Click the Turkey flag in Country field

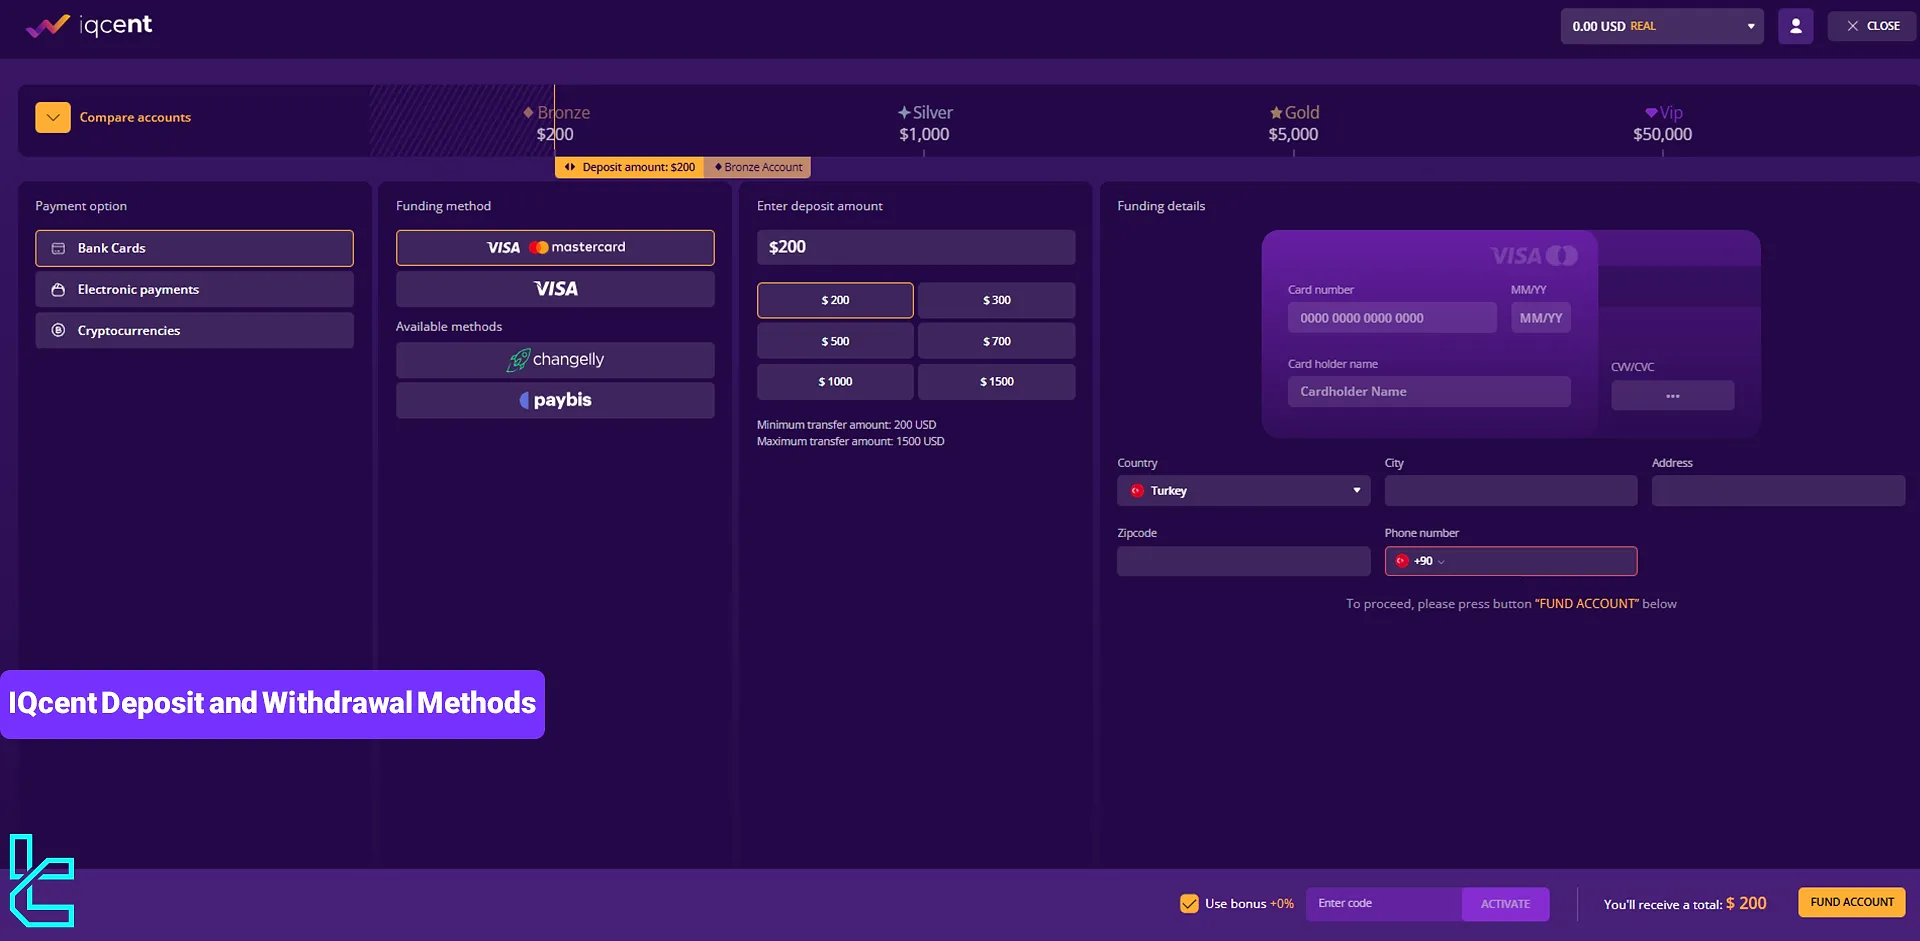point(1137,491)
